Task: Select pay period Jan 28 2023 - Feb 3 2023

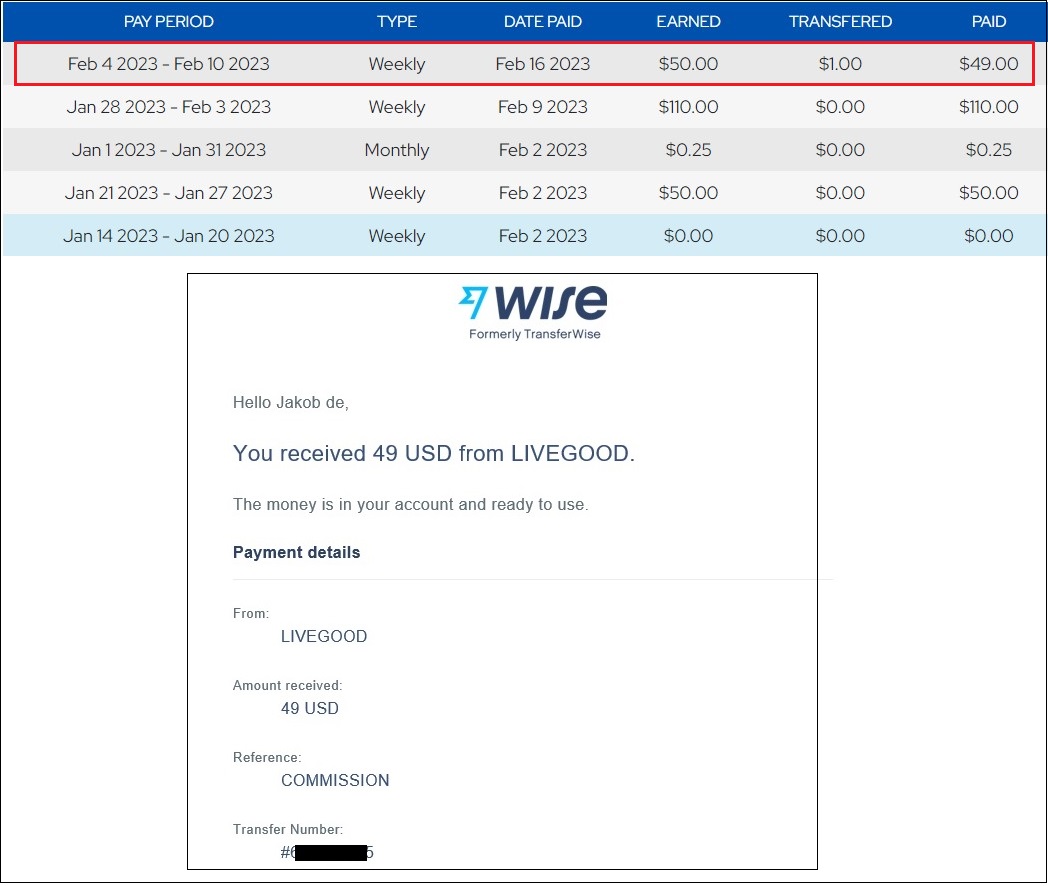Action: [x=168, y=107]
